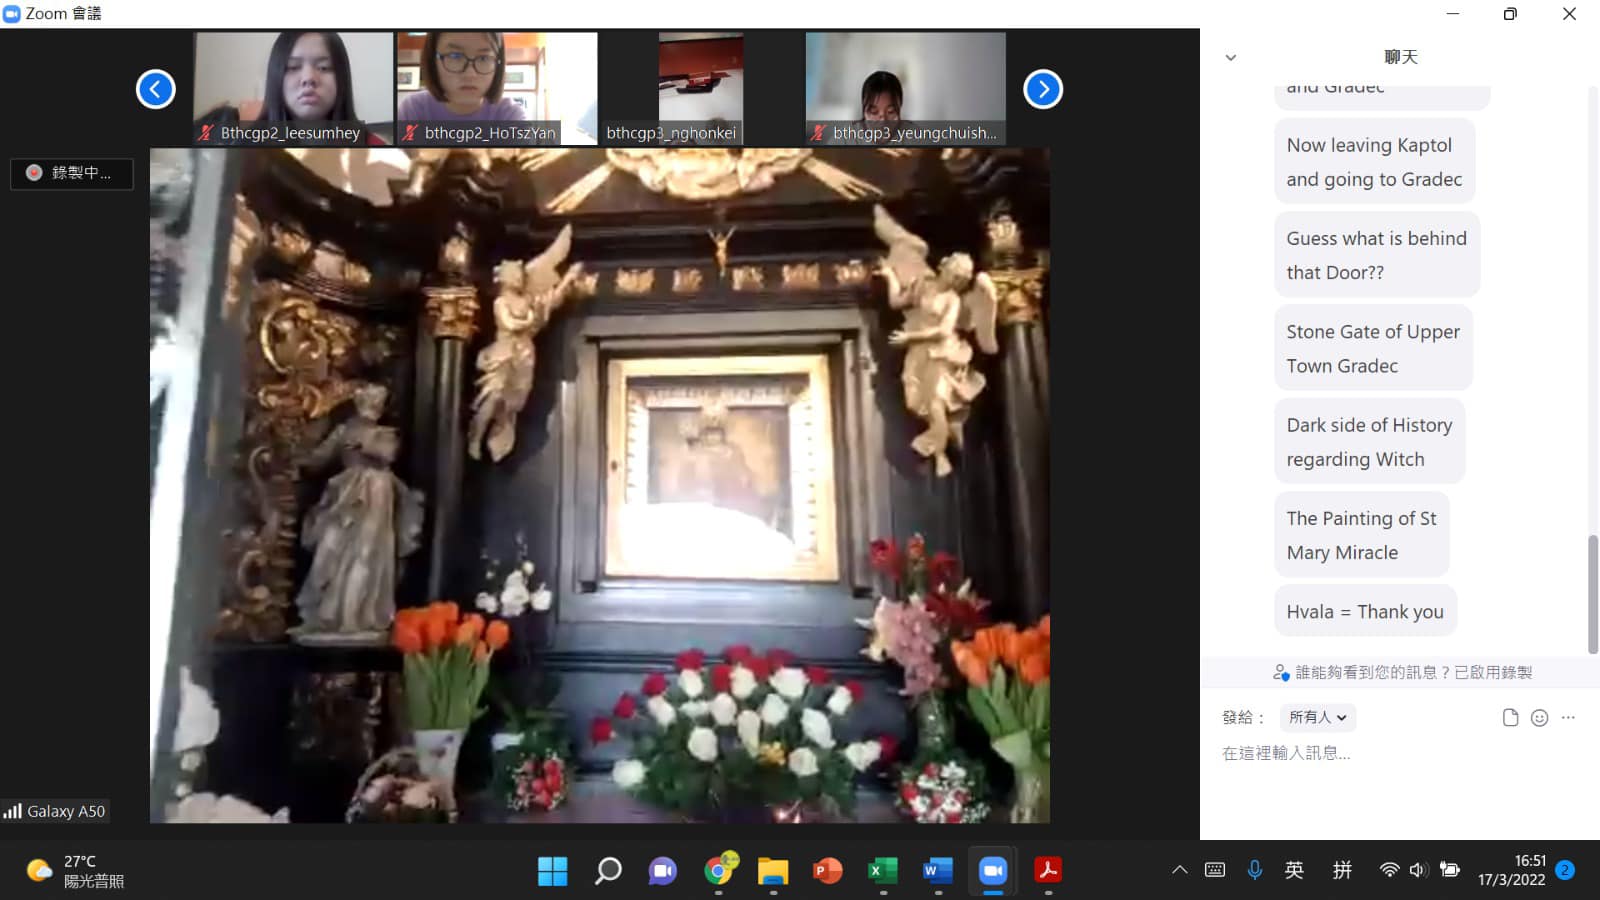Click the Galaxy A50 speaker label

pyautogui.click(x=55, y=811)
